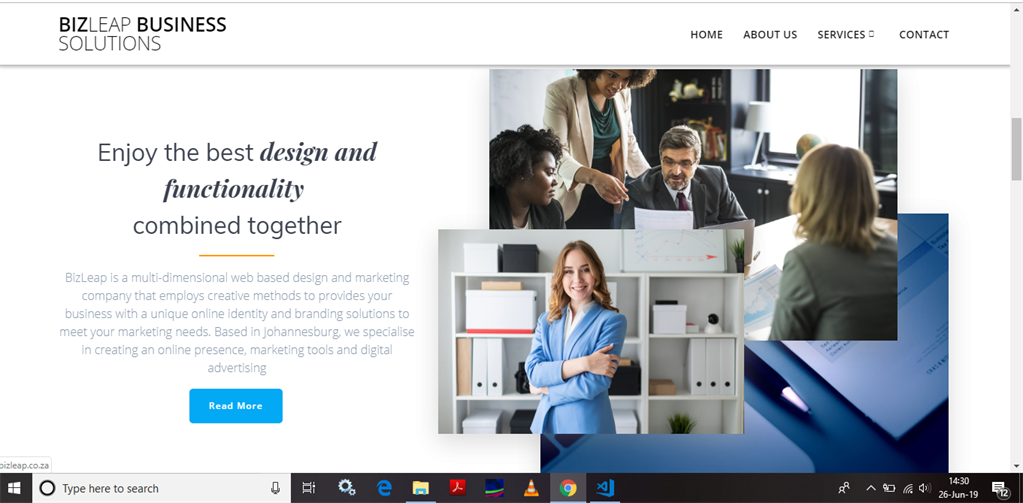Open File Explorer from taskbar
This screenshot has height=503, width=1023.
(x=421, y=488)
